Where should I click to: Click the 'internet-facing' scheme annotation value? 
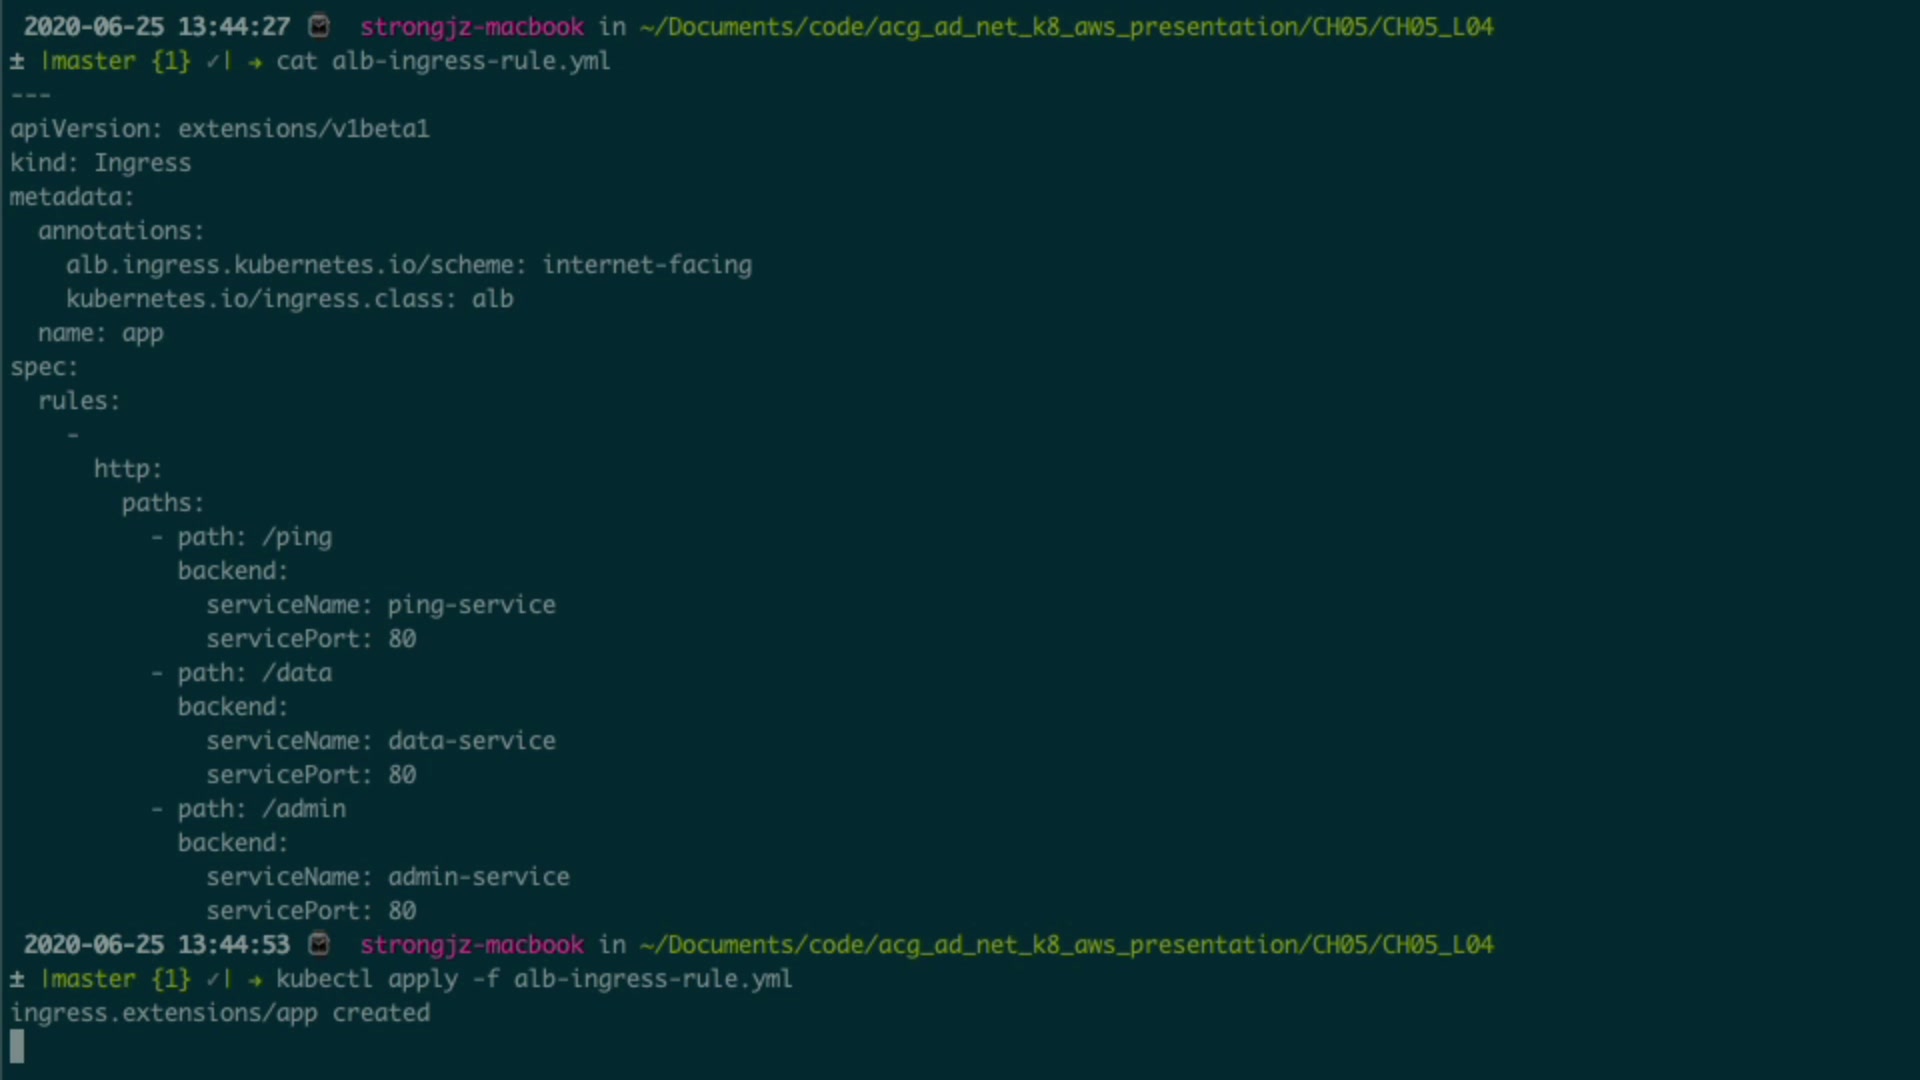point(647,265)
